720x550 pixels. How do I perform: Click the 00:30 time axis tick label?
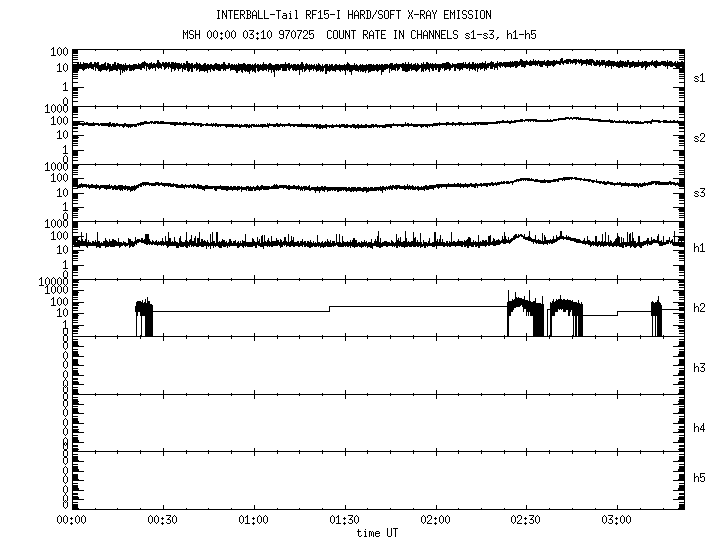tap(162, 521)
